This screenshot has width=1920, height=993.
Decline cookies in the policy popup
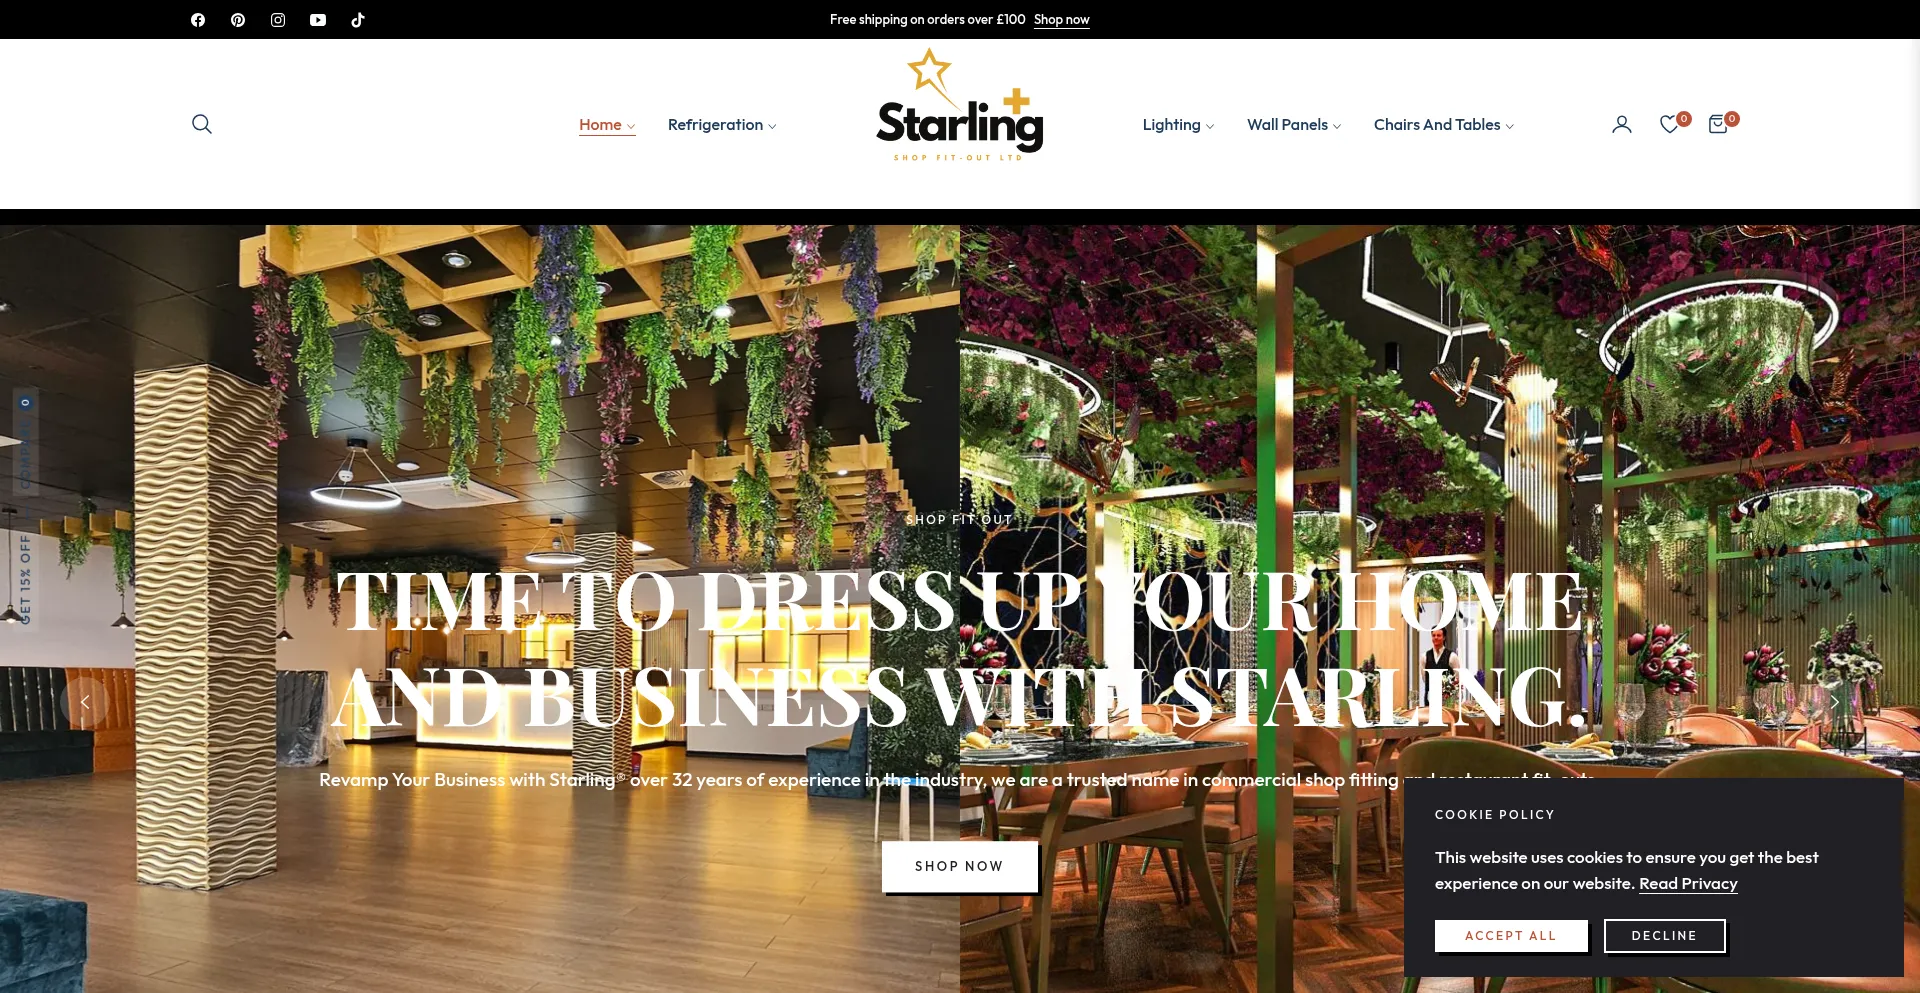[x=1665, y=936]
